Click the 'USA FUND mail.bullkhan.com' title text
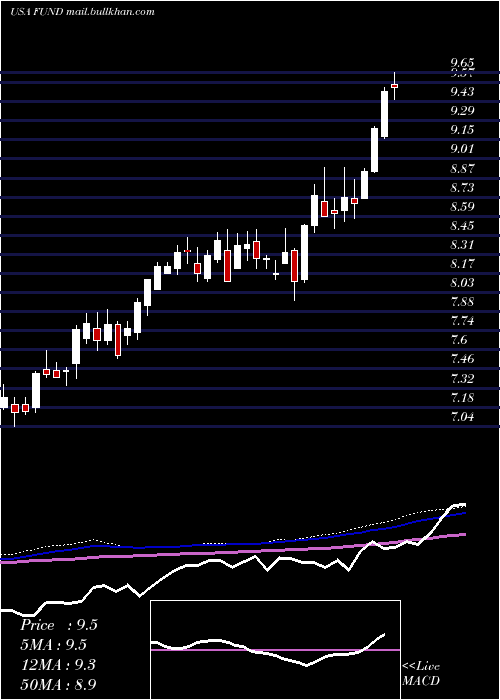Screen dimensions: 500x700 [82, 12]
